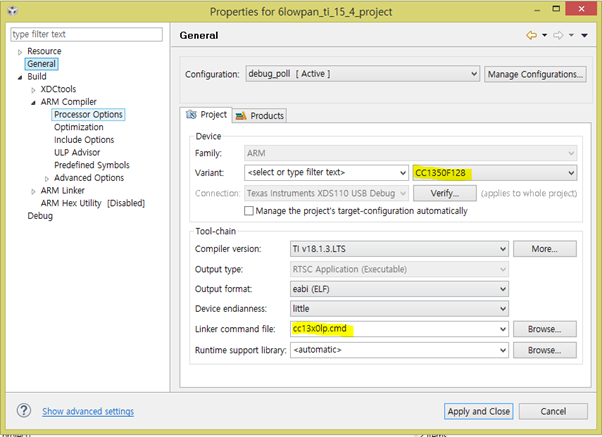Image resolution: width=602 pixels, height=437 pixels.
Task: Click the type filter text search field
Action: point(84,35)
